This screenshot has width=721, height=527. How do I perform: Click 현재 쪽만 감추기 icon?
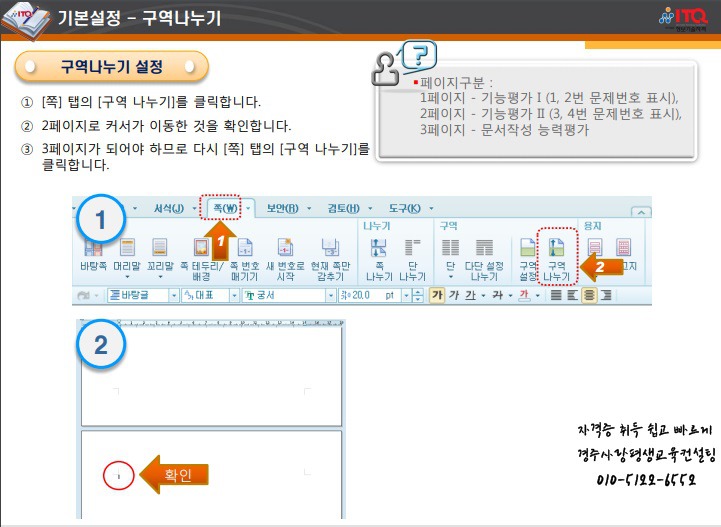click(x=330, y=247)
